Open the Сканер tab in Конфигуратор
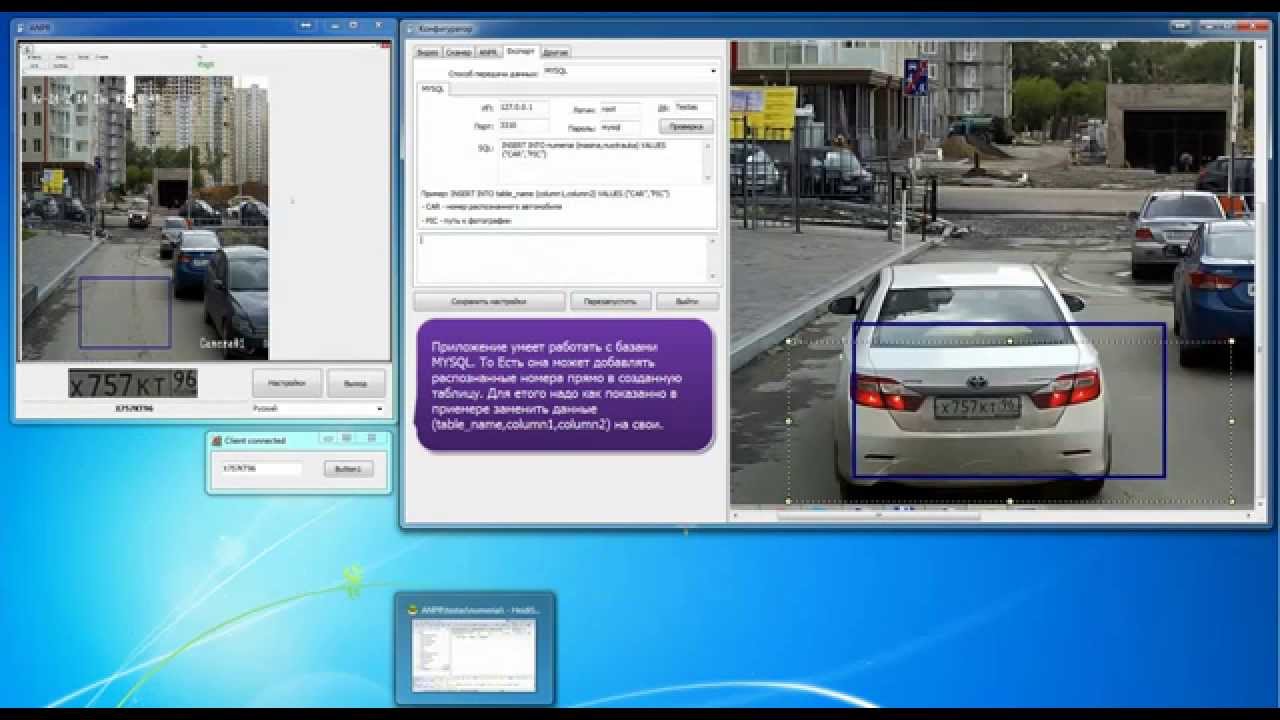 [458, 52]
